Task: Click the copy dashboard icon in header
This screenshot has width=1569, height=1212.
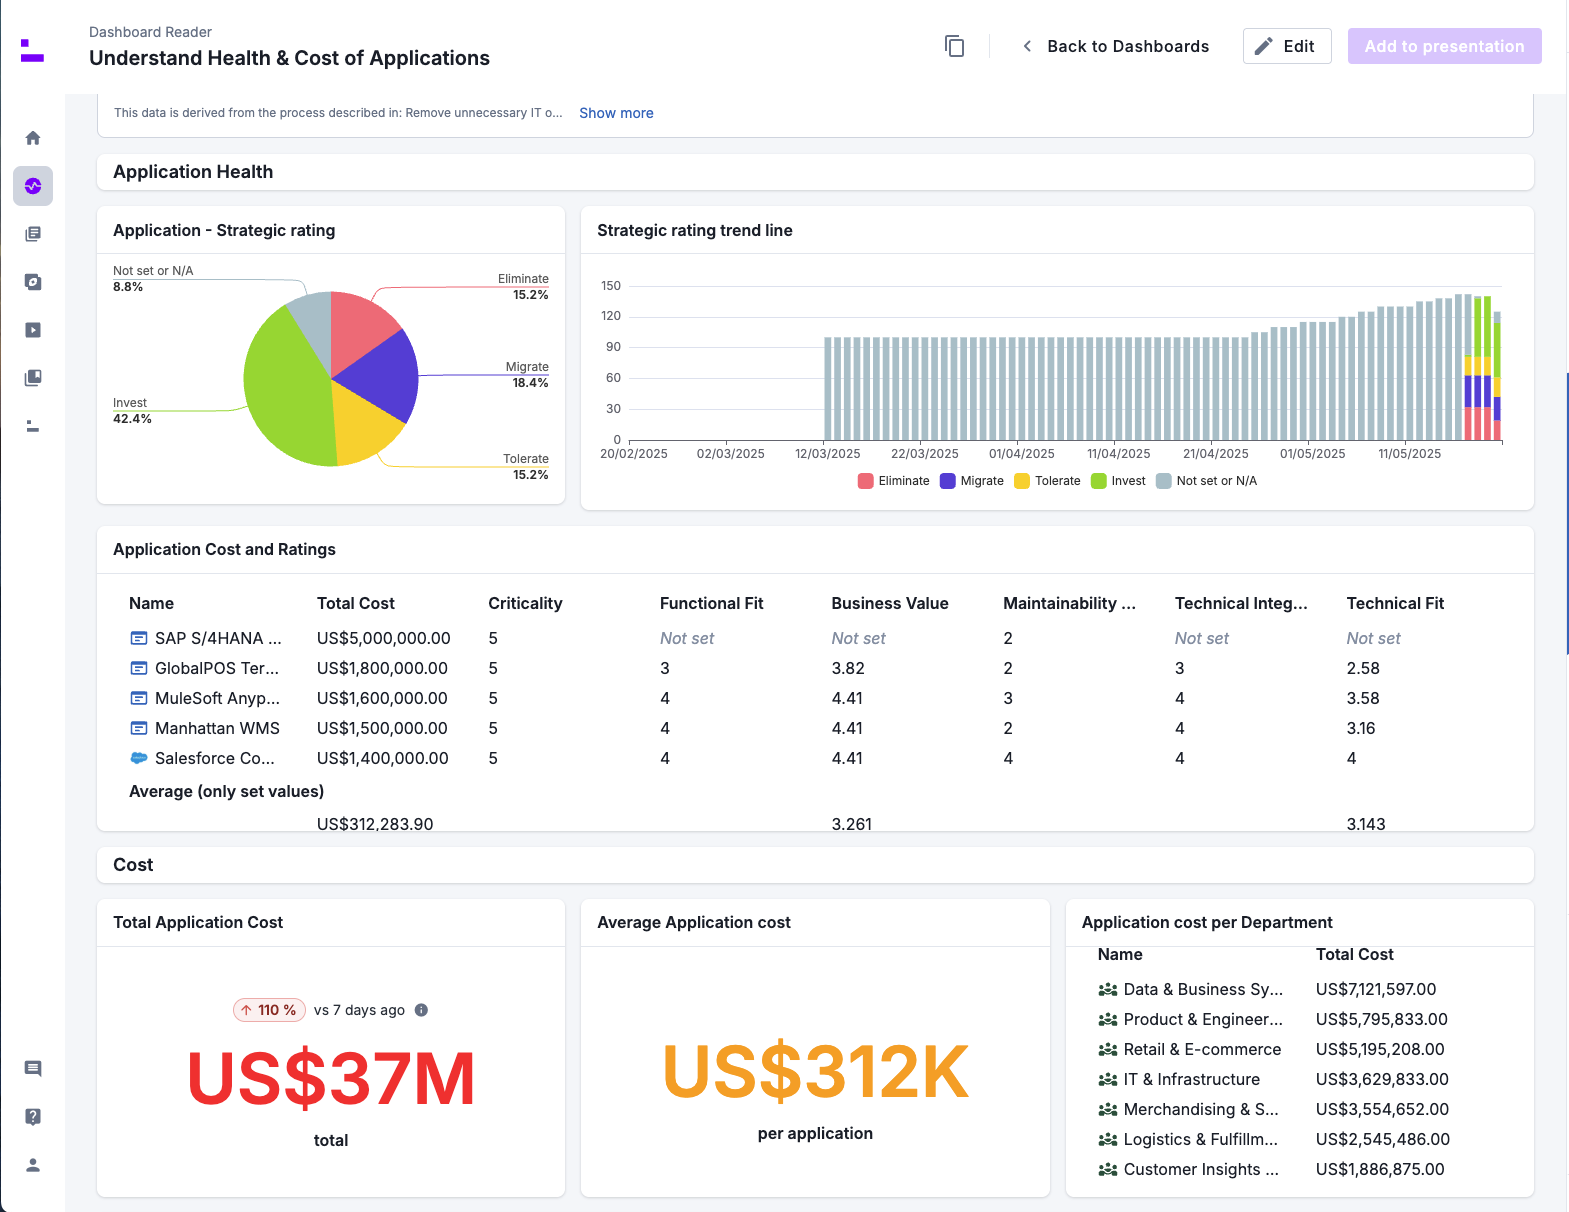Action: click(954, 46)
